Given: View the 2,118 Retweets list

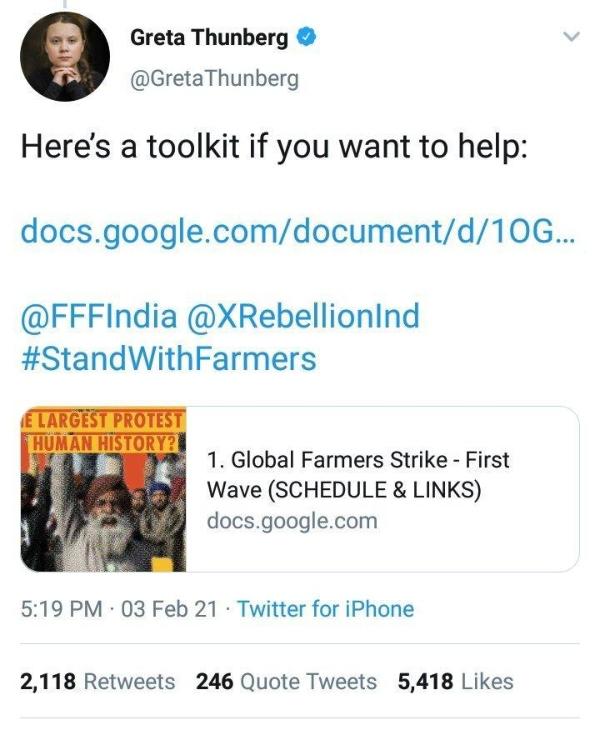Looking at the screenshot, I should click(x=97, y=682).
